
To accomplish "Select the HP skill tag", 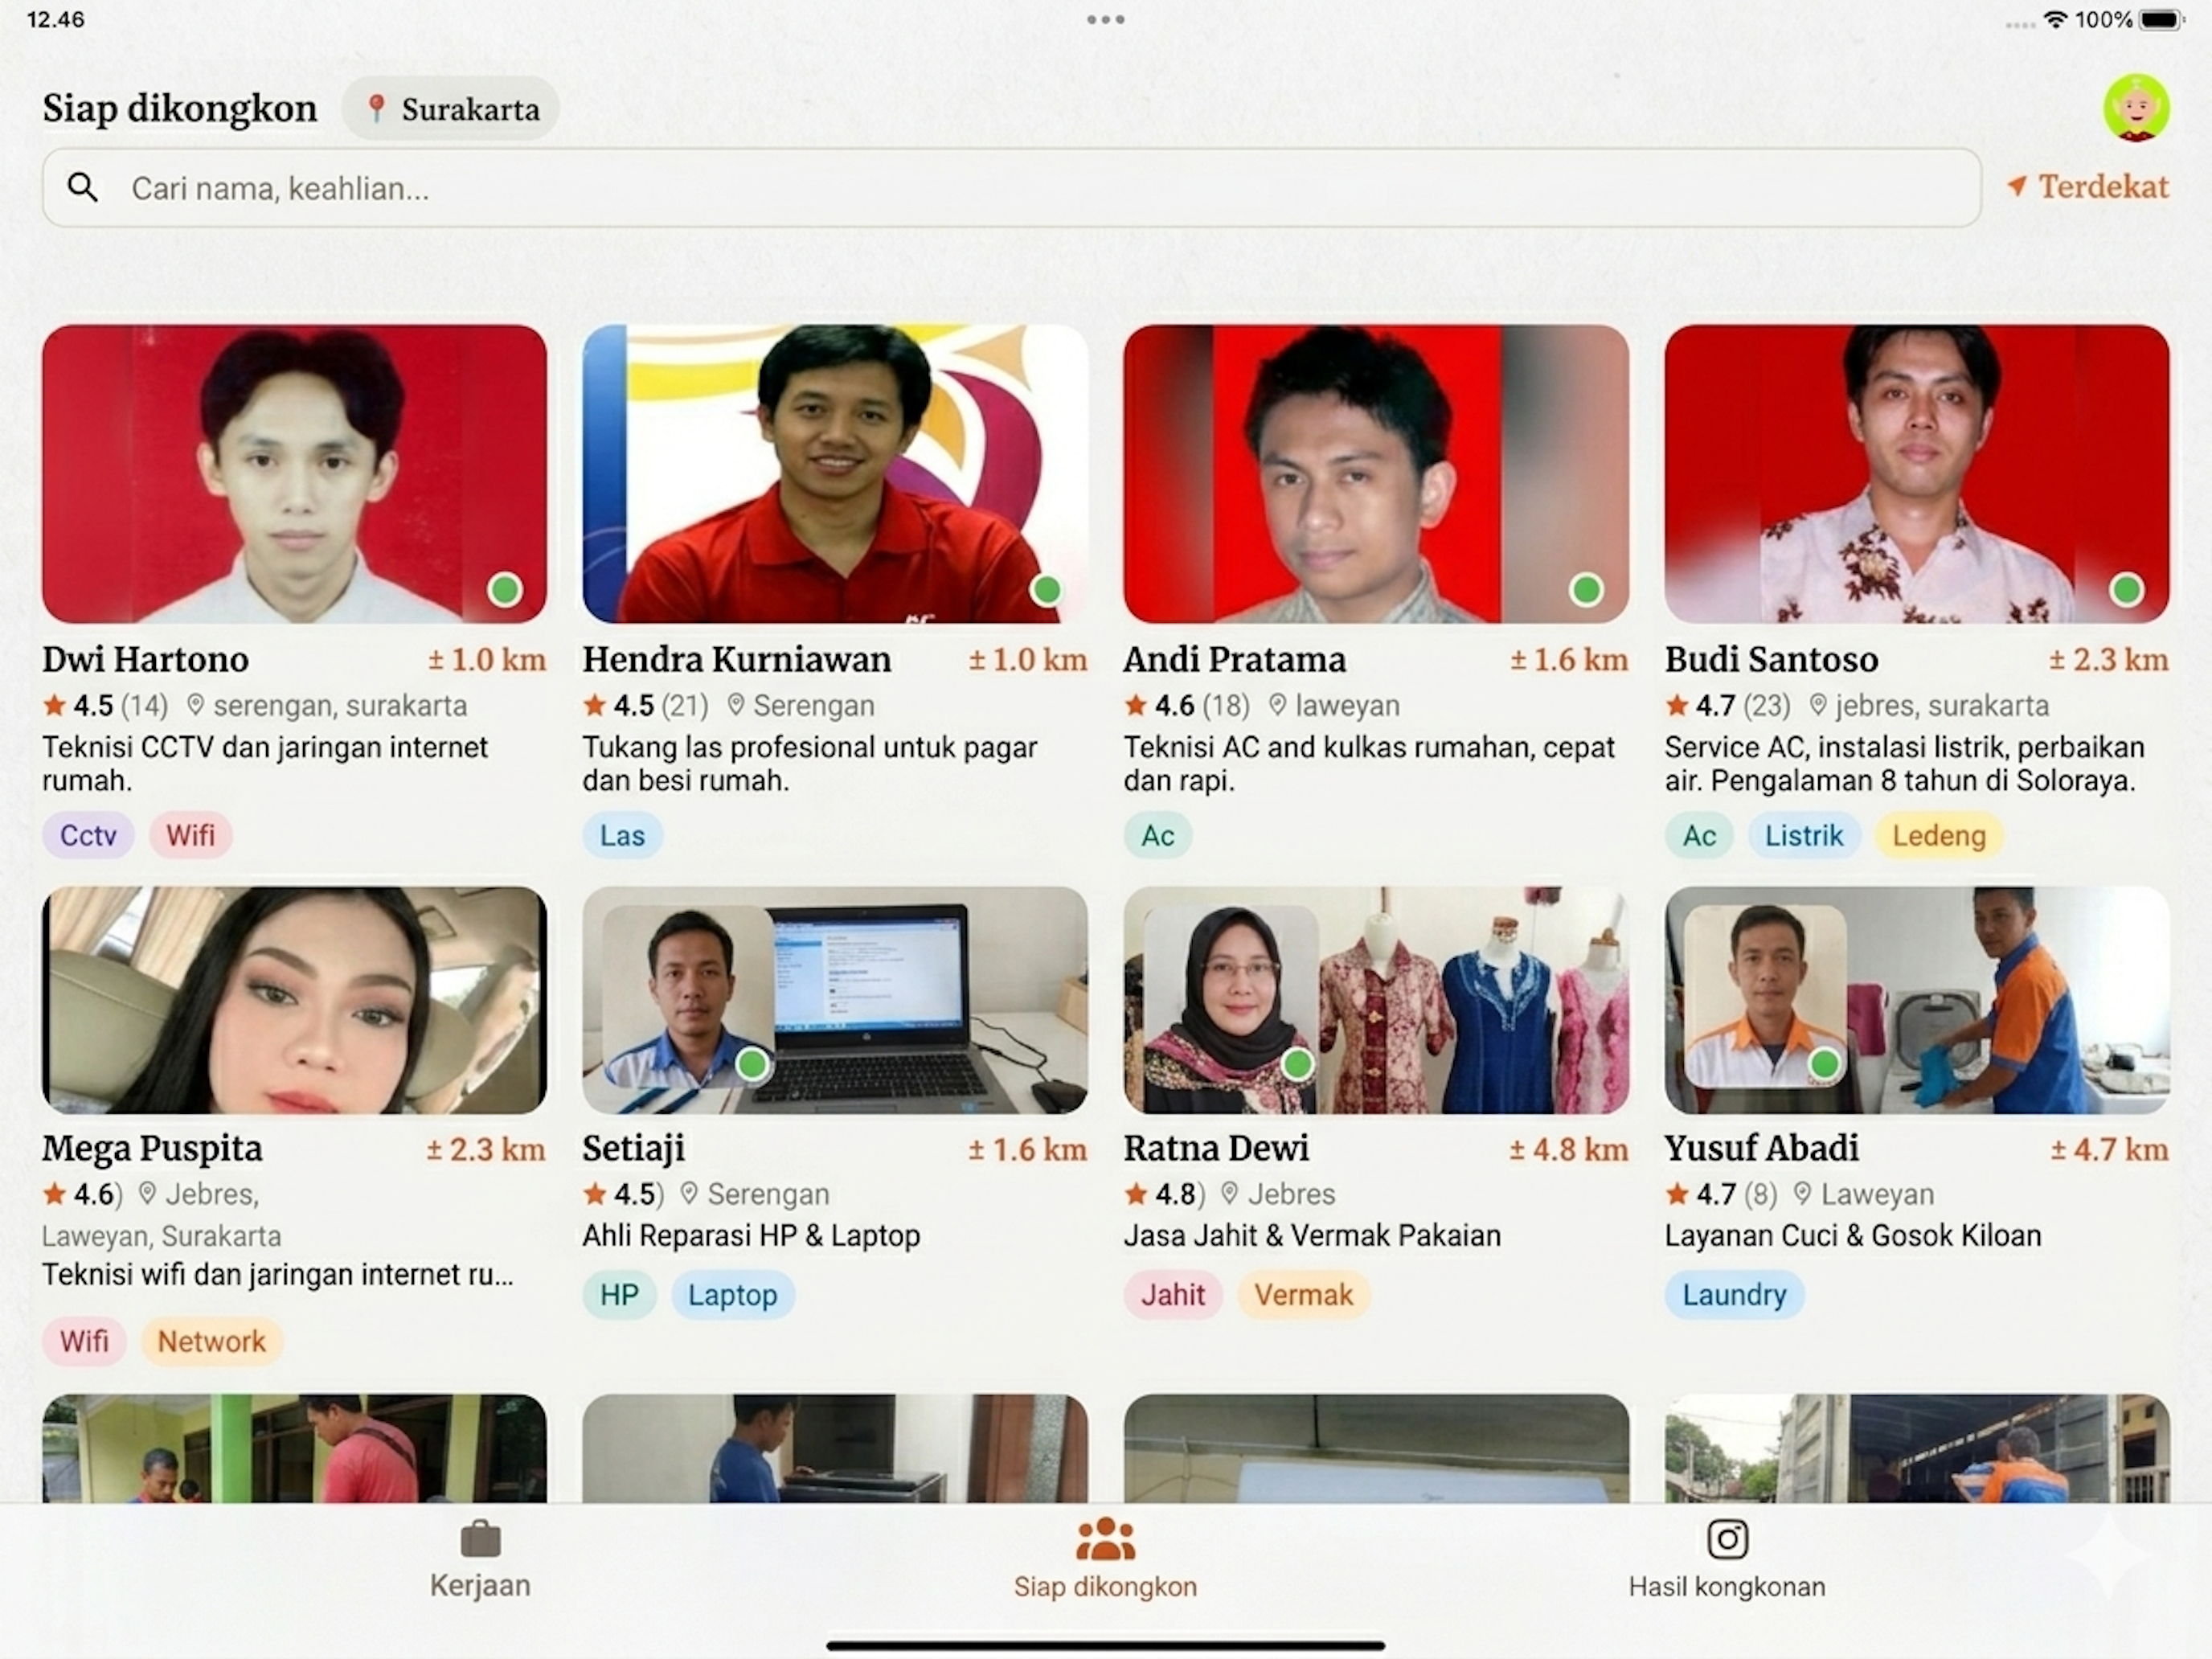I will click(x=619, y=1294).
